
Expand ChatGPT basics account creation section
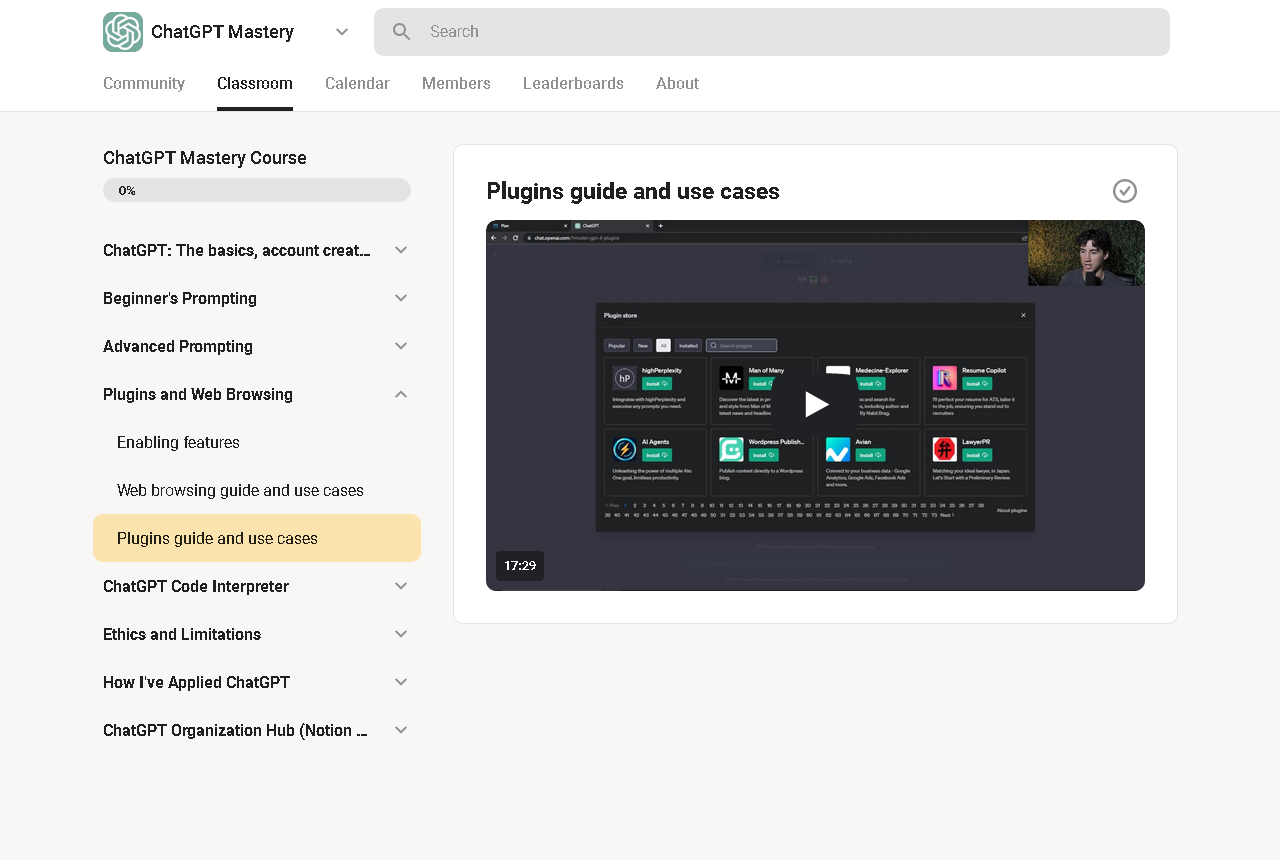pos(401,250)
